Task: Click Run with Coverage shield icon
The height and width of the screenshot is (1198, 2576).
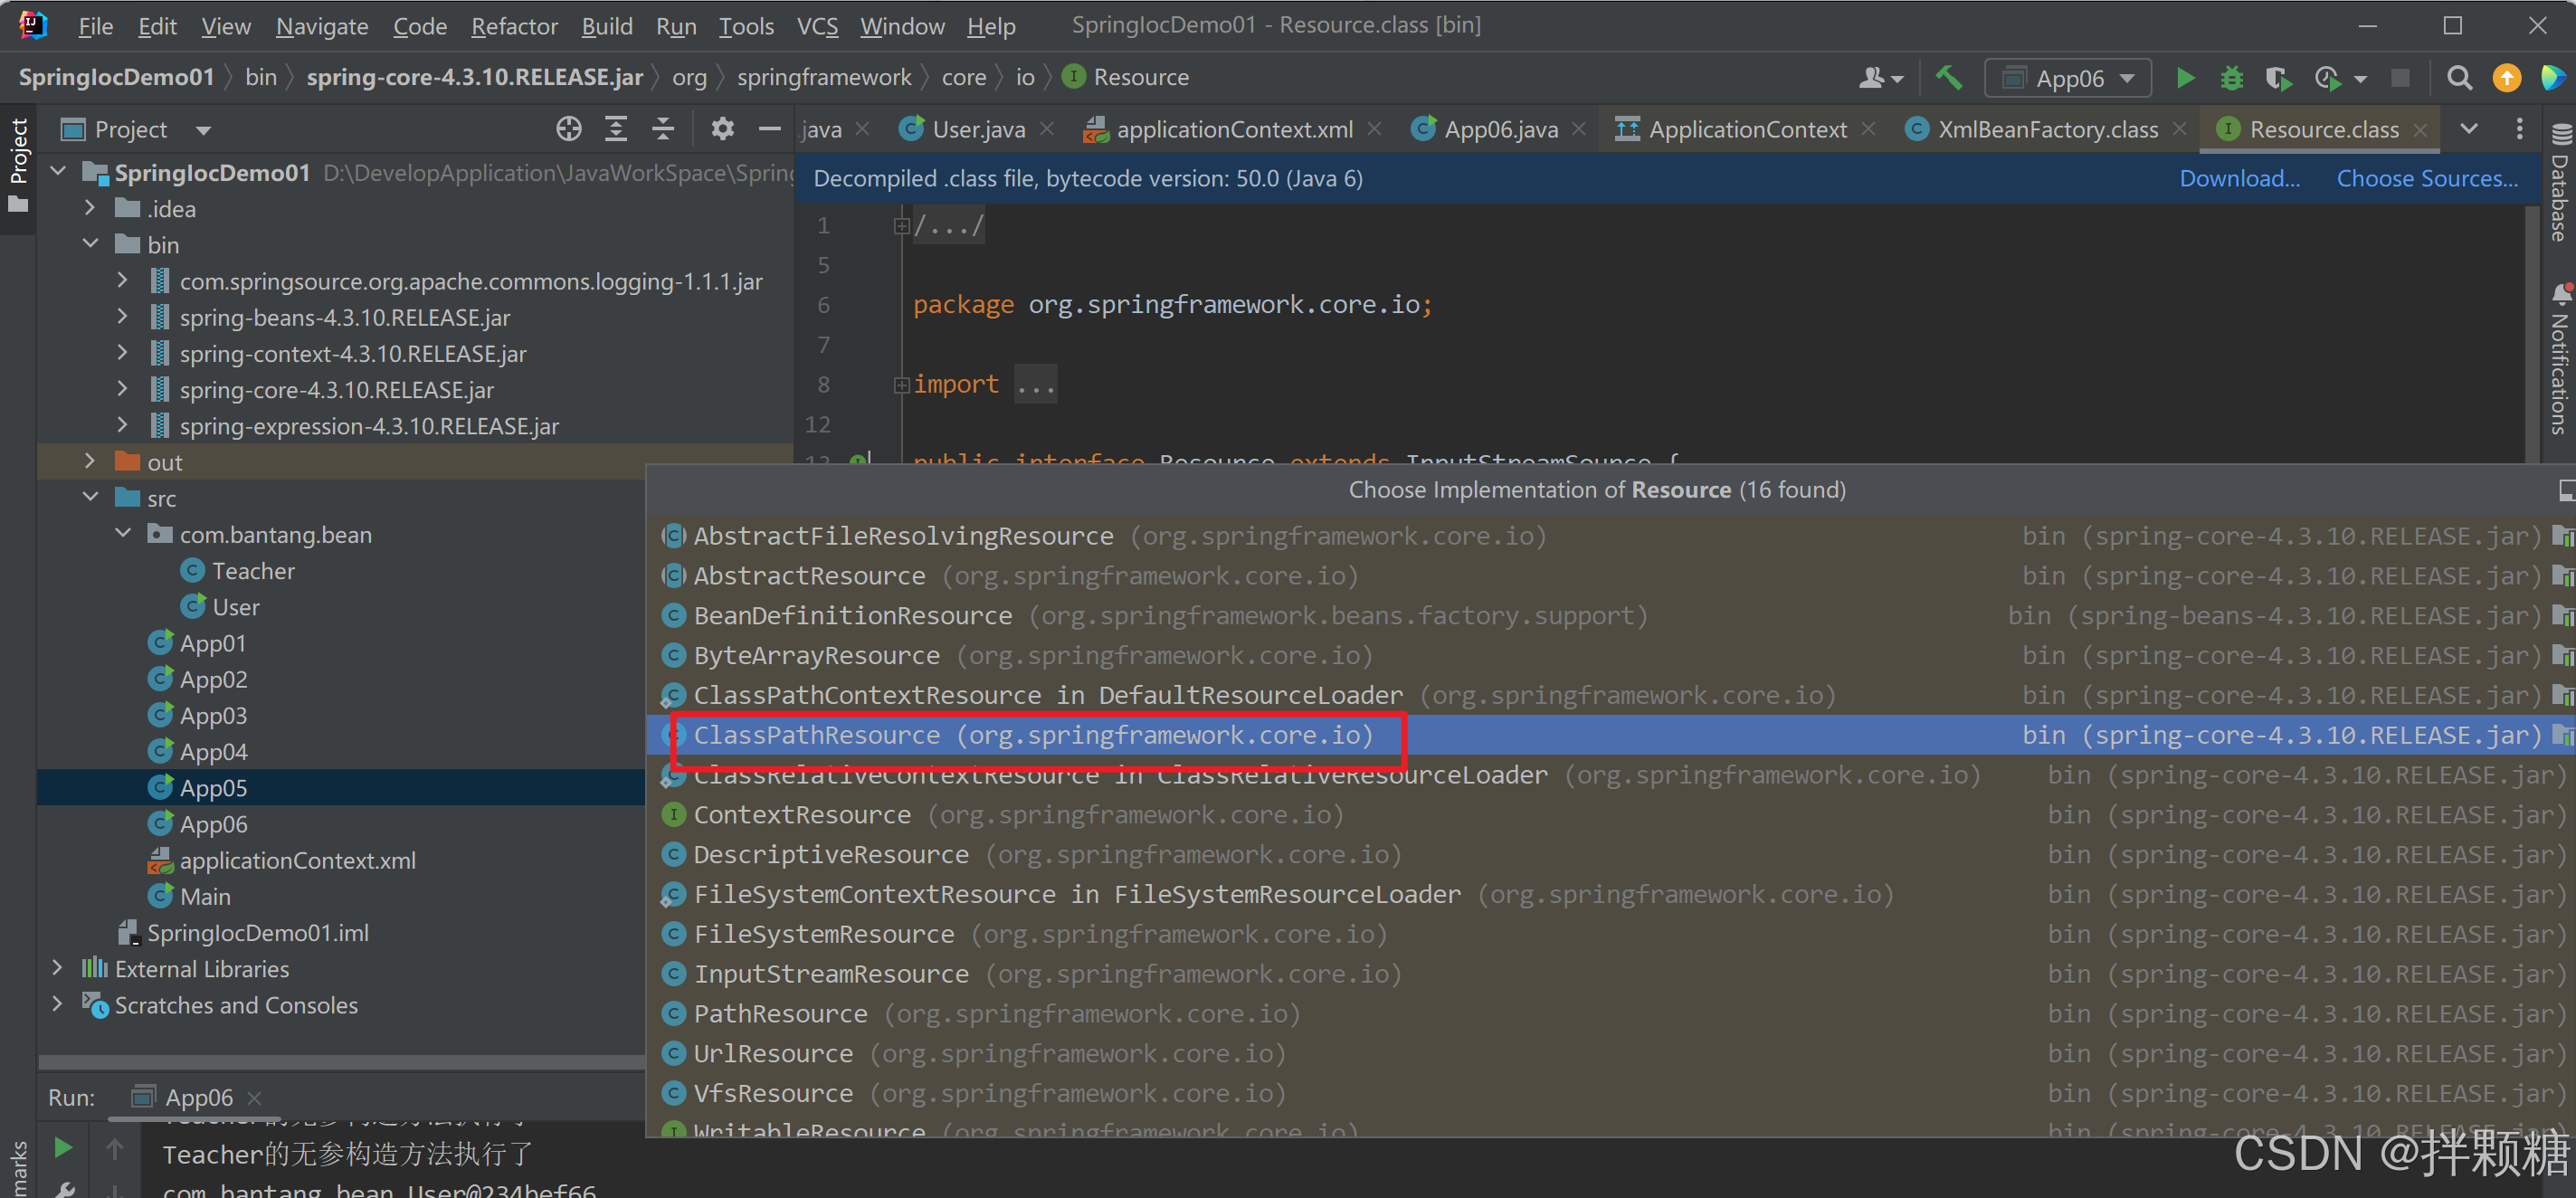Action: [2277, 78]
